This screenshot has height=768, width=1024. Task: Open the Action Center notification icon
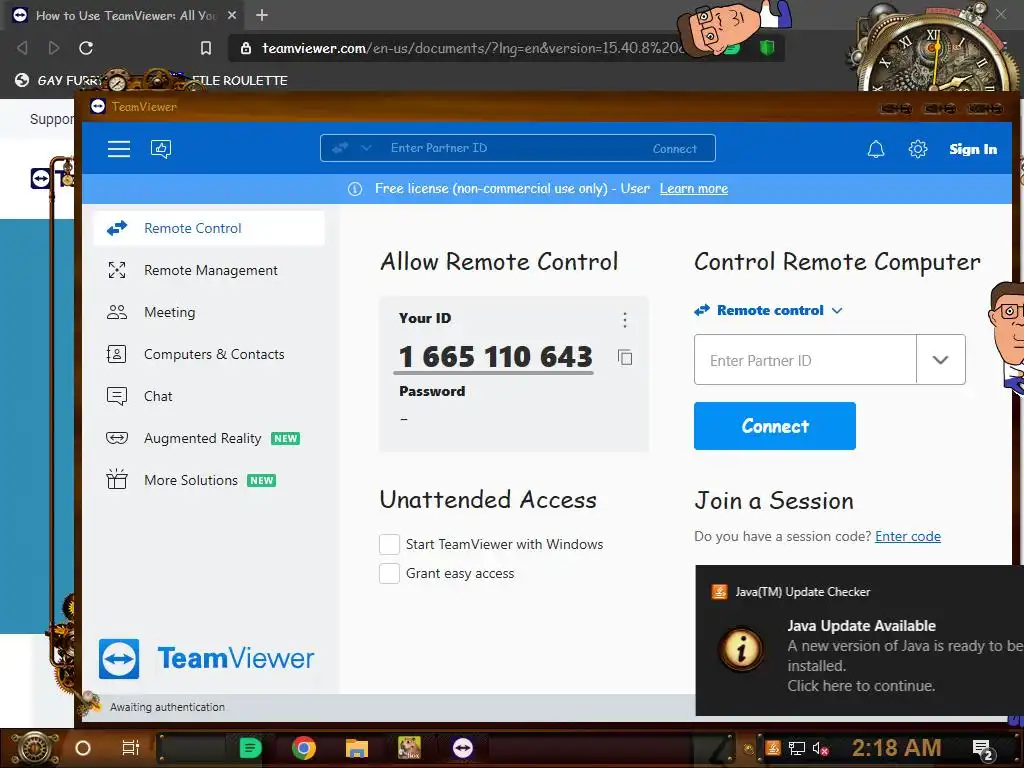[x=982, y=749]
